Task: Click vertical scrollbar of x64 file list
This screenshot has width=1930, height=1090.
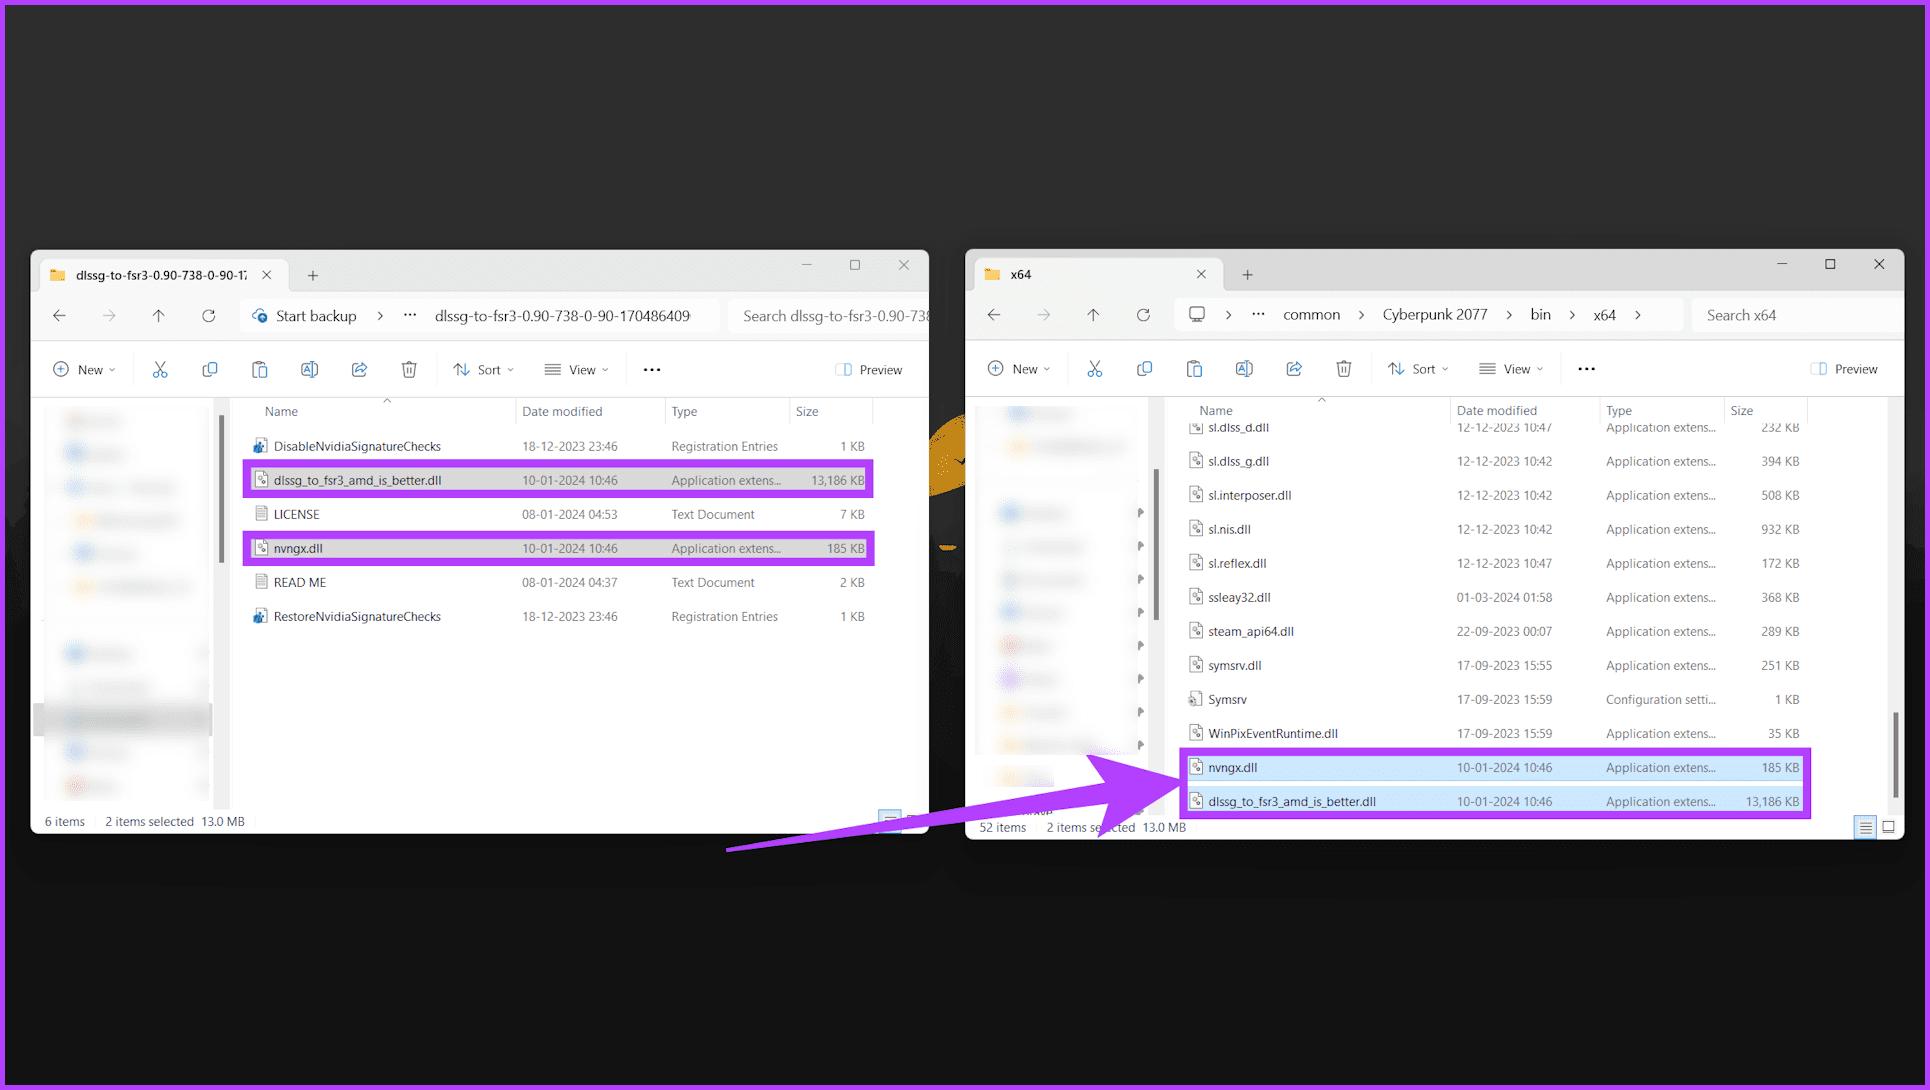Action: click(1895, 755)
